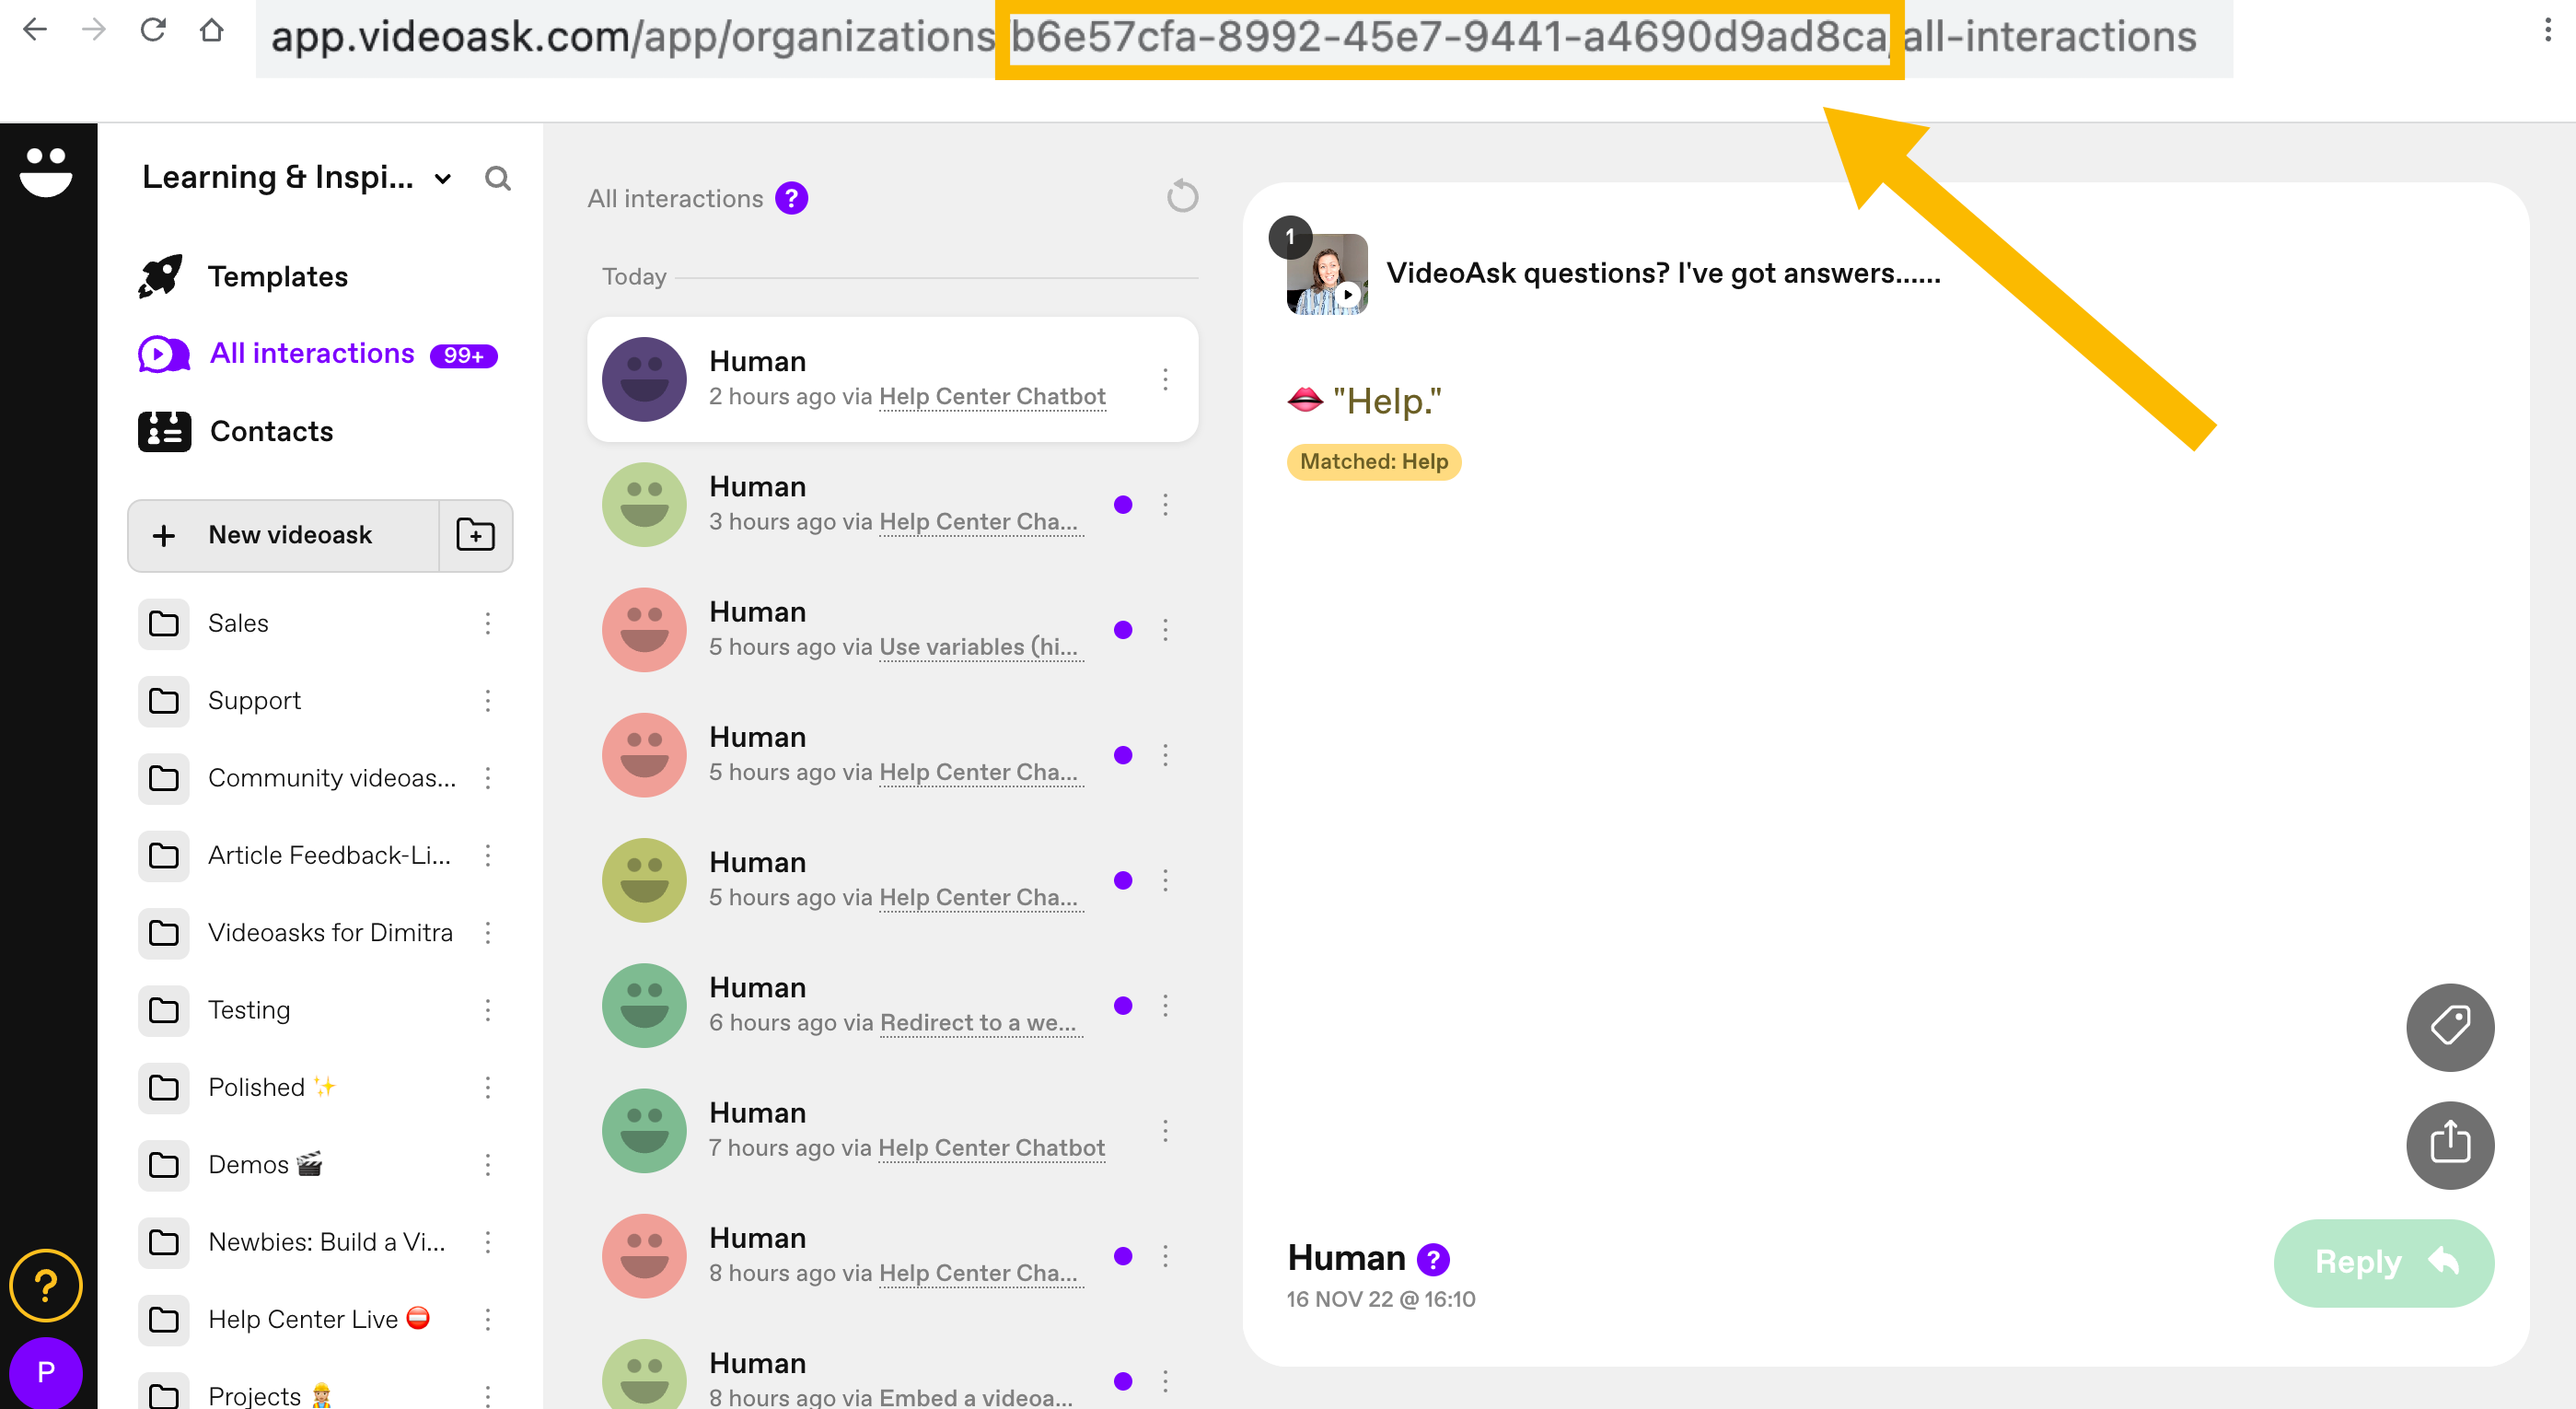The height and width of the screenshot is (1409, 2576).
Task: Reload the page with the refresh icon
Action: pyautogui.click(x=153, y=30)
